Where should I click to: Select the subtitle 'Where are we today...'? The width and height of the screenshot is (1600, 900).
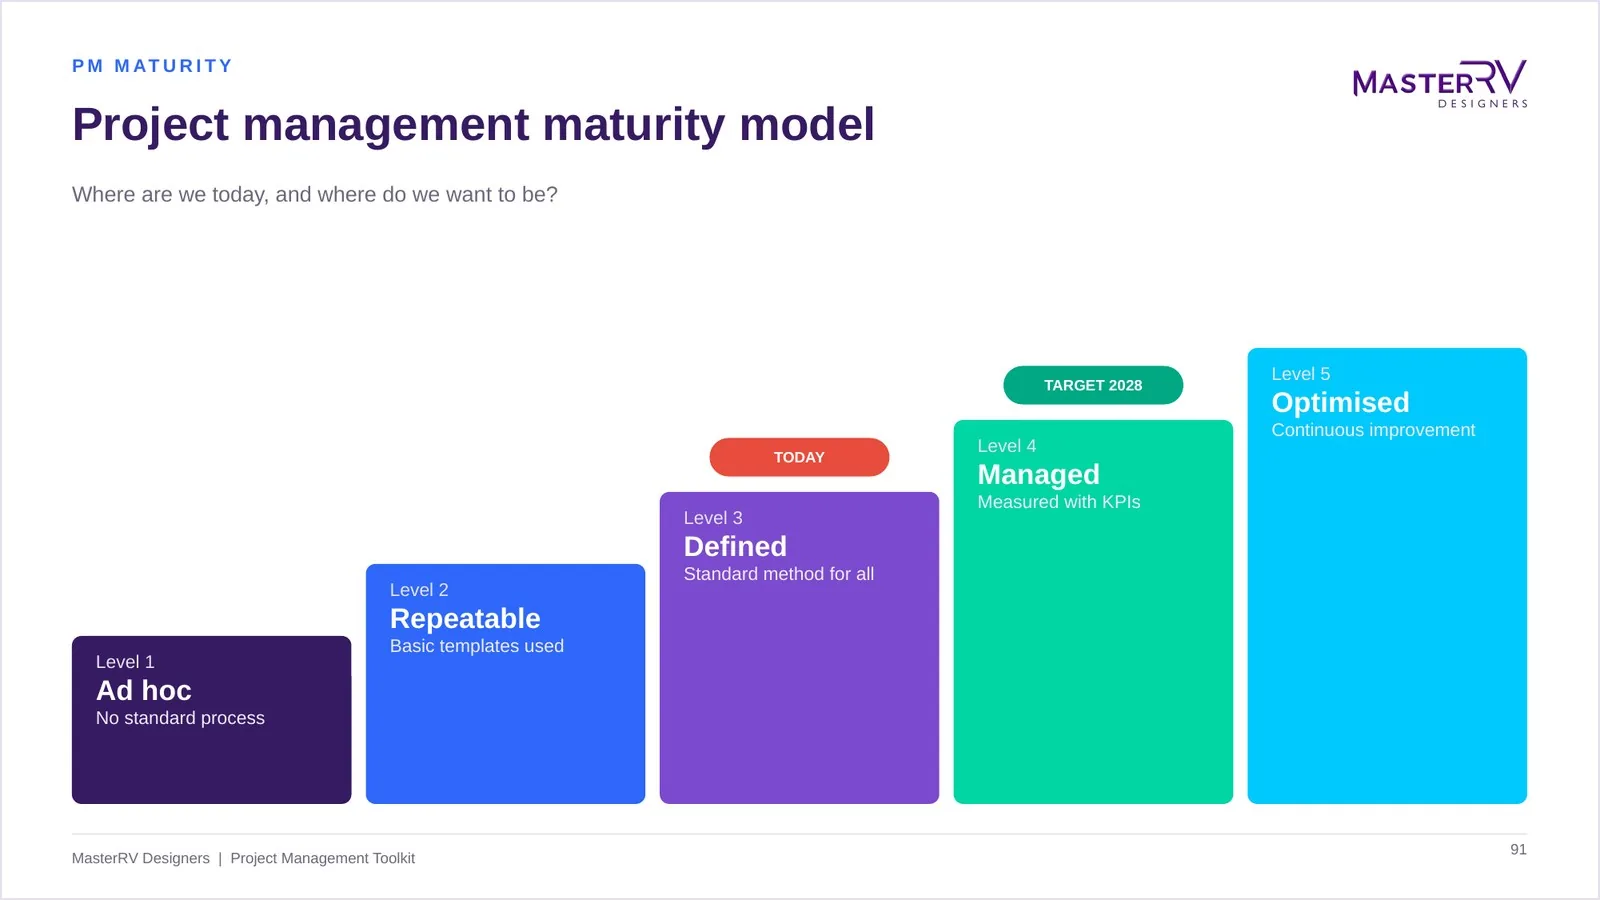coord(315,195)
